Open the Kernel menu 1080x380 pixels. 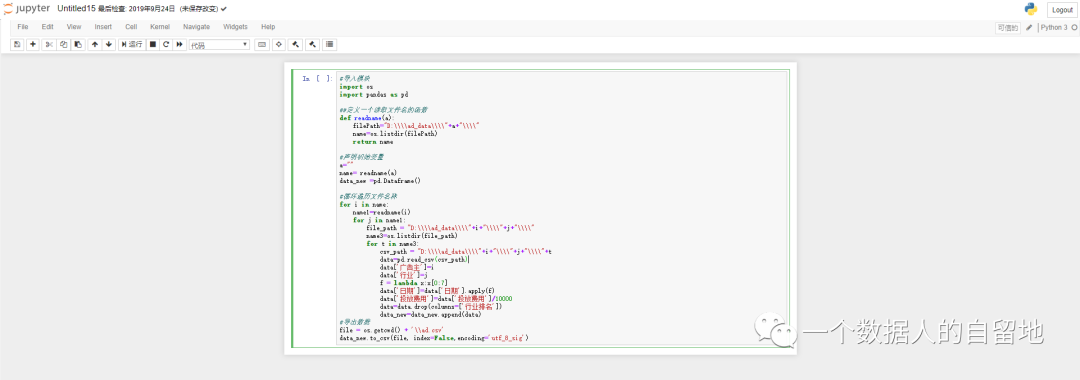click(160, 27)
